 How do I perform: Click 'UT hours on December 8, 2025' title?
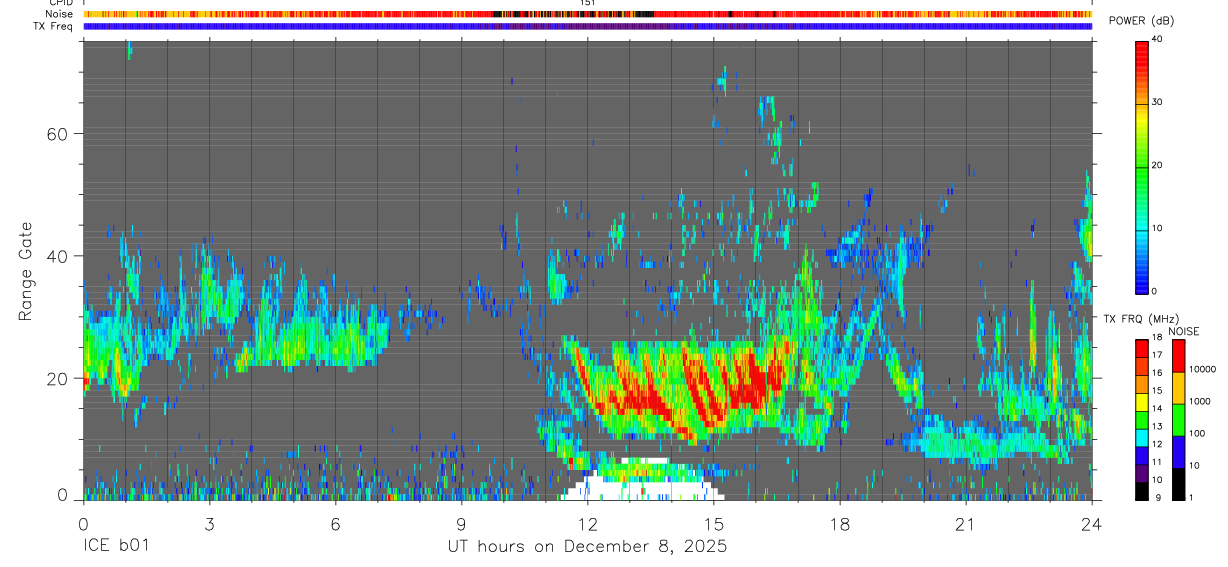tap(587, 547)
